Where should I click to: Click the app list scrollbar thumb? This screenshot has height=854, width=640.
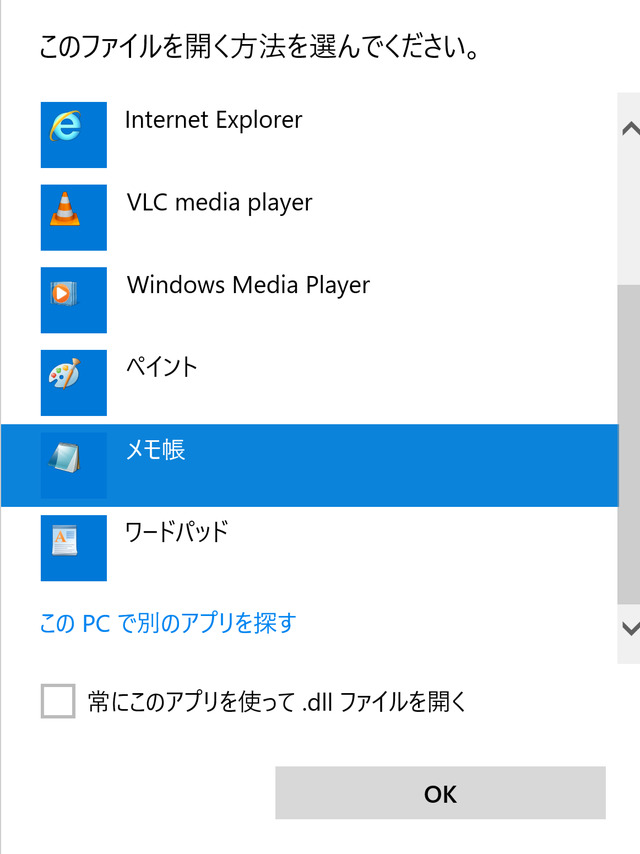(x=629, y=444)
